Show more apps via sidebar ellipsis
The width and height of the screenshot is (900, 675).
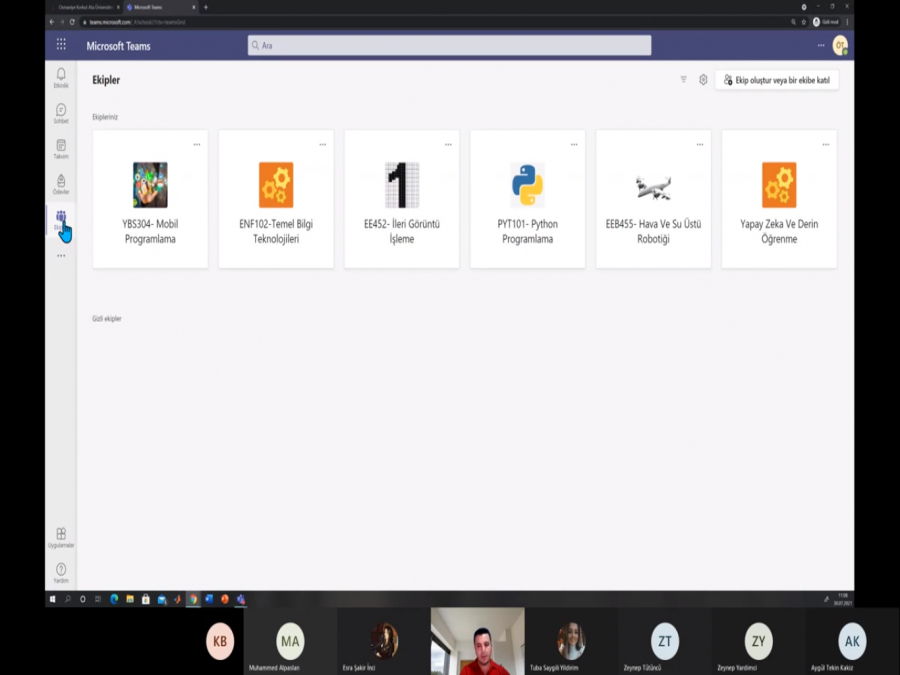(61, 255)
